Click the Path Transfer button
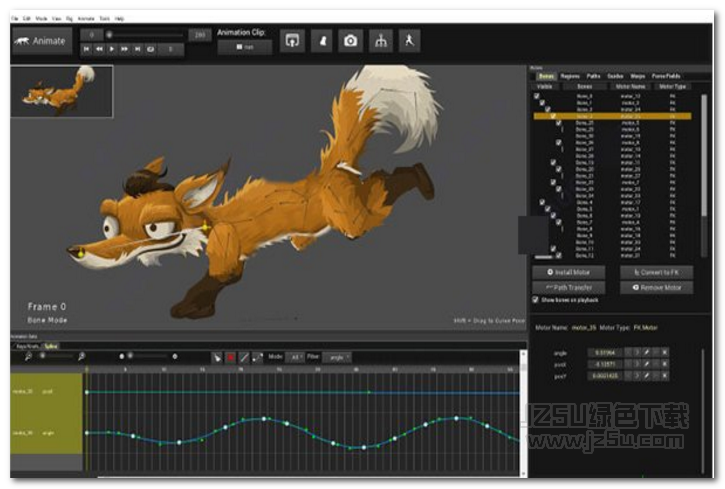The height and width of the screenshot is (489, 725). click(569, 287)
